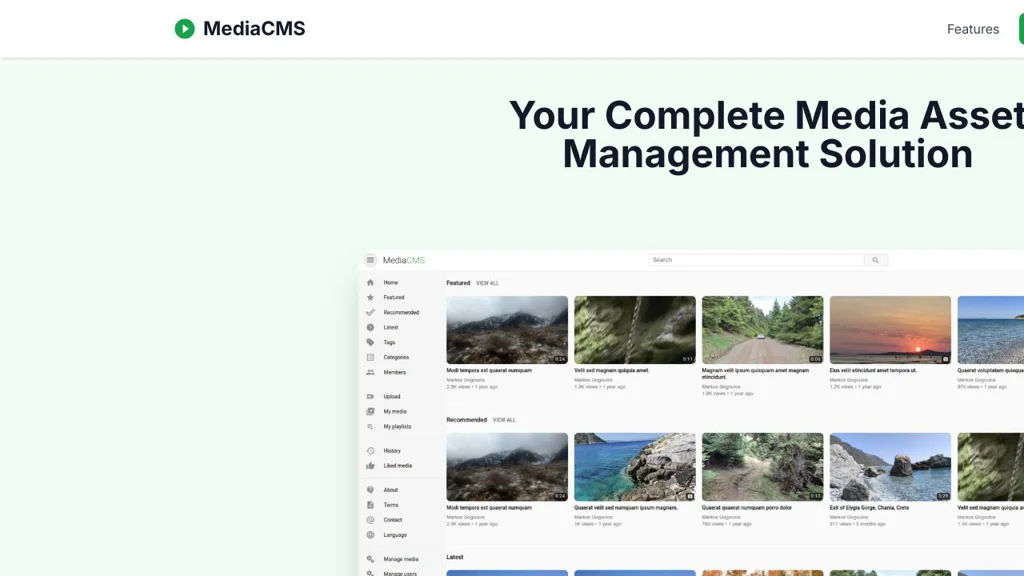This screenshot has height=576, width=1024.
Task: Click the Liked media thumbs-up icon
Action: 370,466
